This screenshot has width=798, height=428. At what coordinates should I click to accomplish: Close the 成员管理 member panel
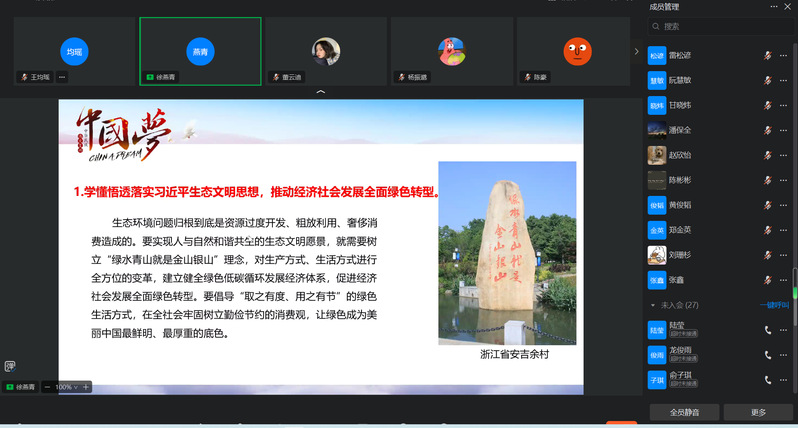point(785,6)
